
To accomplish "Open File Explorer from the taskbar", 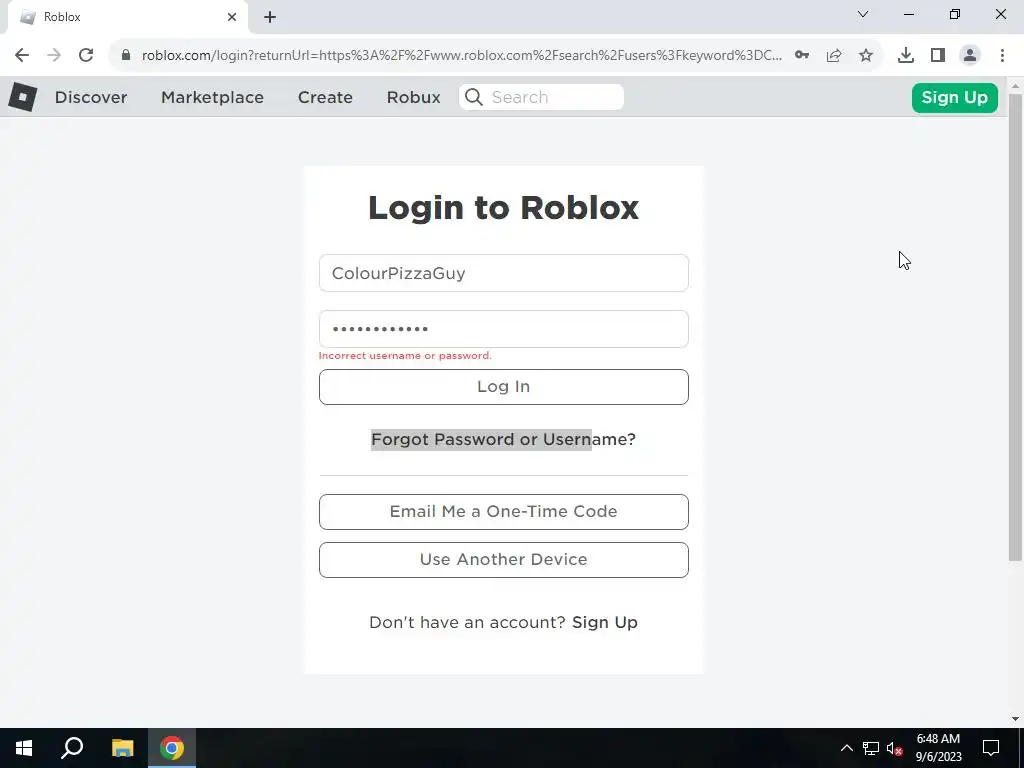I will (x=122, y=748).
